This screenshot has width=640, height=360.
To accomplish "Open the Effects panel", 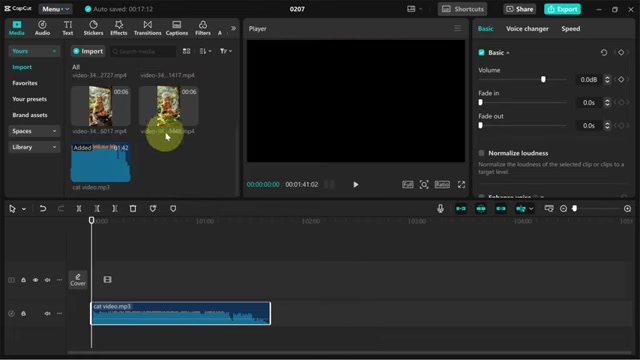I will pyautogui.click(x=119, y=28).
